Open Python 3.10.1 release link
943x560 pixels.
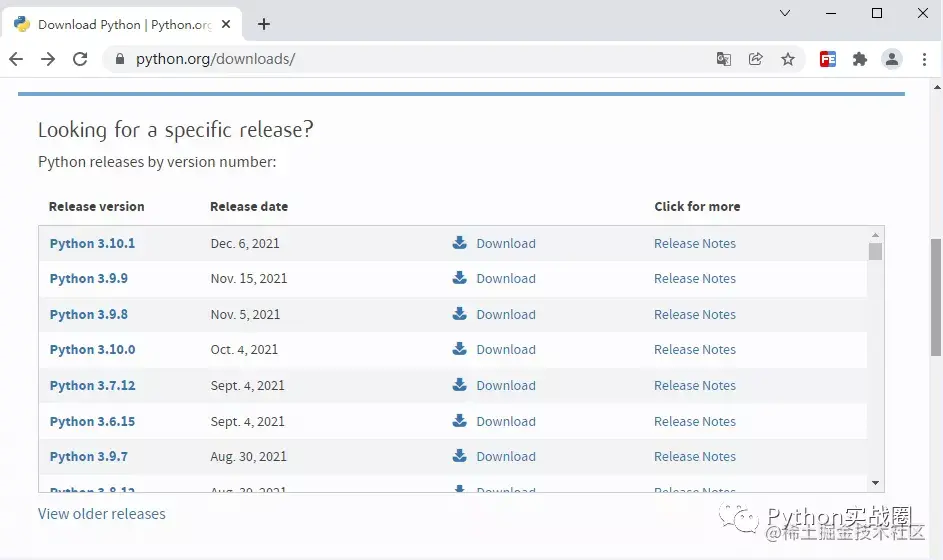point(92,244)
